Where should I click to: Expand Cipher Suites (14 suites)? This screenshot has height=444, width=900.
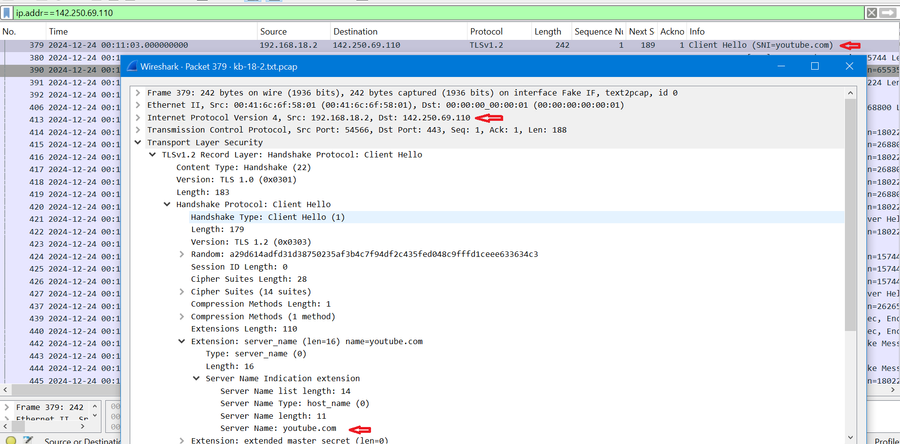click(181, 291)
